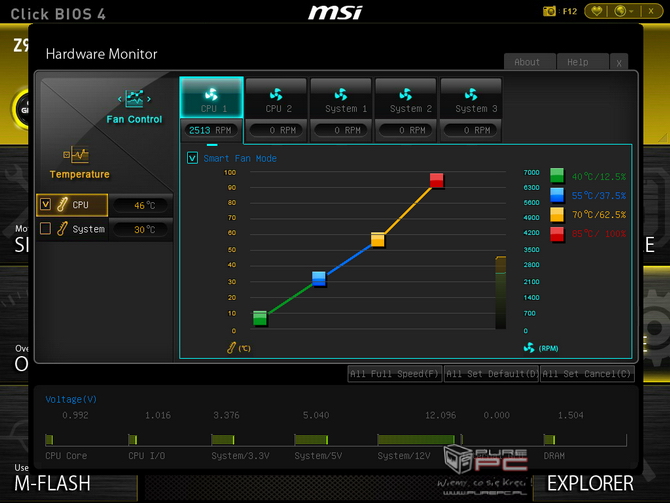Select the blue curve point on graph
670x503 pixels.
pos(319,279)
